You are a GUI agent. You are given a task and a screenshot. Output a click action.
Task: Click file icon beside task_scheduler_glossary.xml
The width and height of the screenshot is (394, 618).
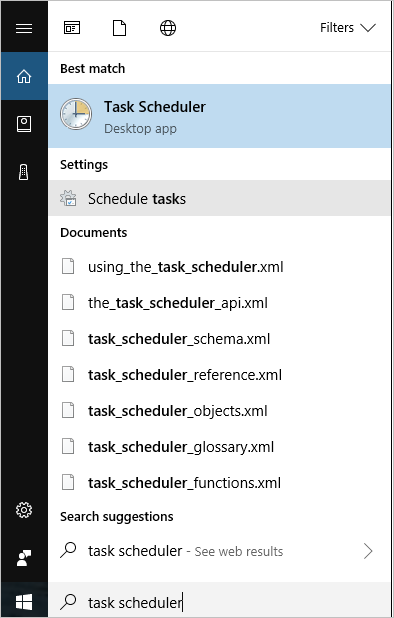(x=68, y=447)
